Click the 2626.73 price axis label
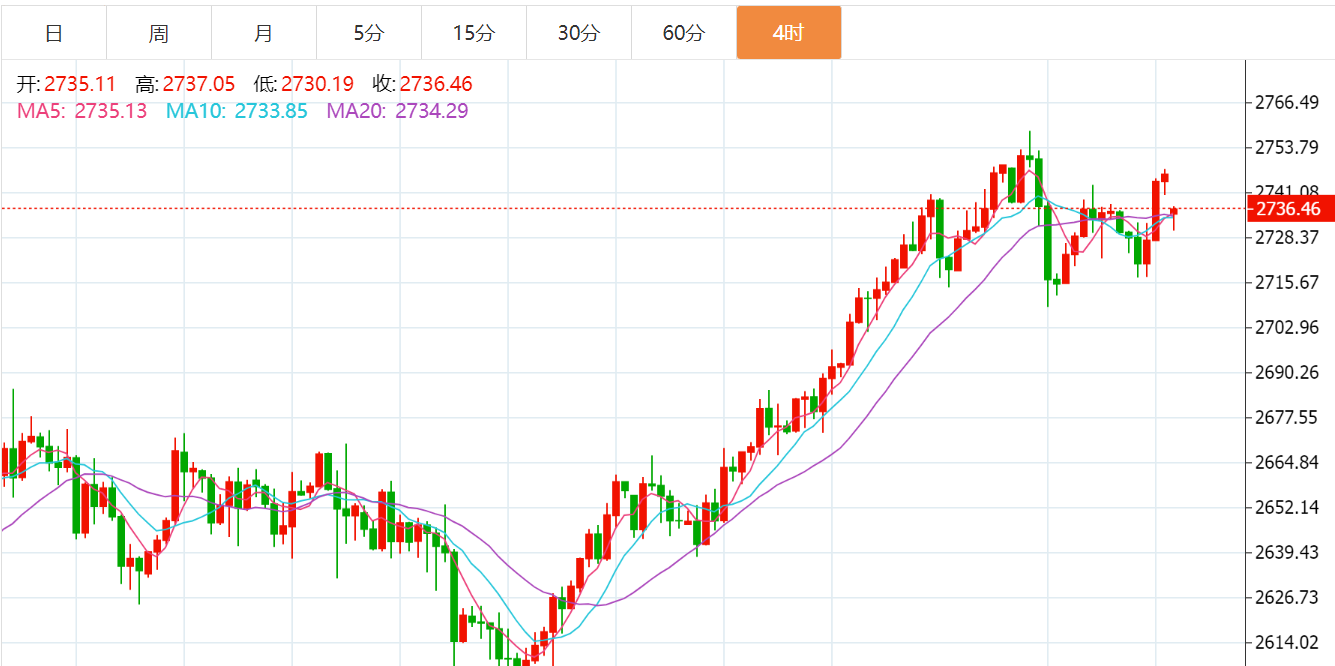Image resolution: width=1335 pixels, height=666 pixels. [1287, 597]
